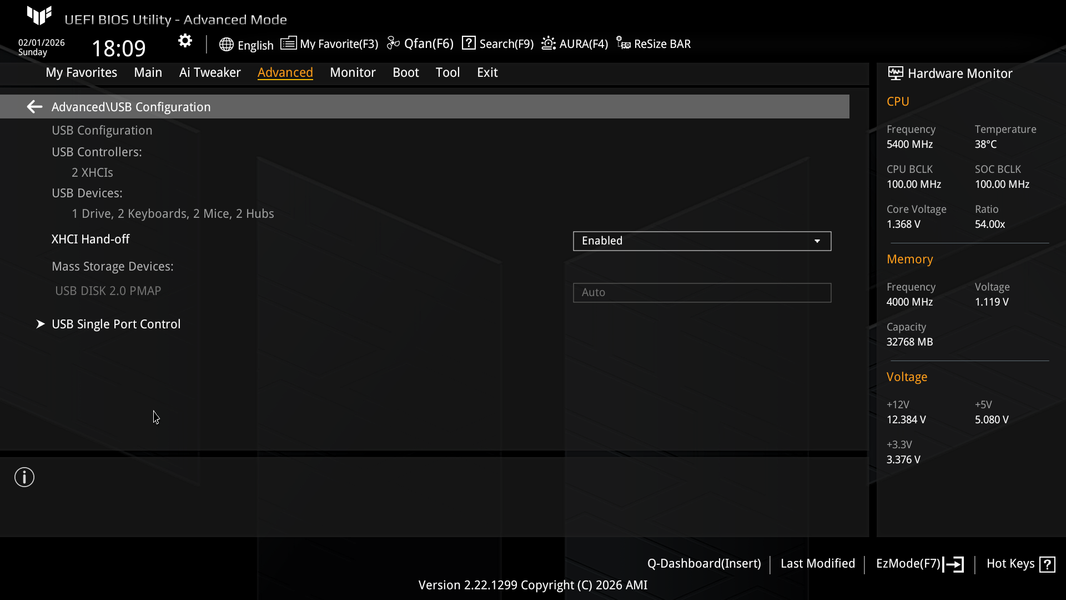
Task: Click the Advanced\USB Configuration breadcrumb
Action: click(131, 107)
